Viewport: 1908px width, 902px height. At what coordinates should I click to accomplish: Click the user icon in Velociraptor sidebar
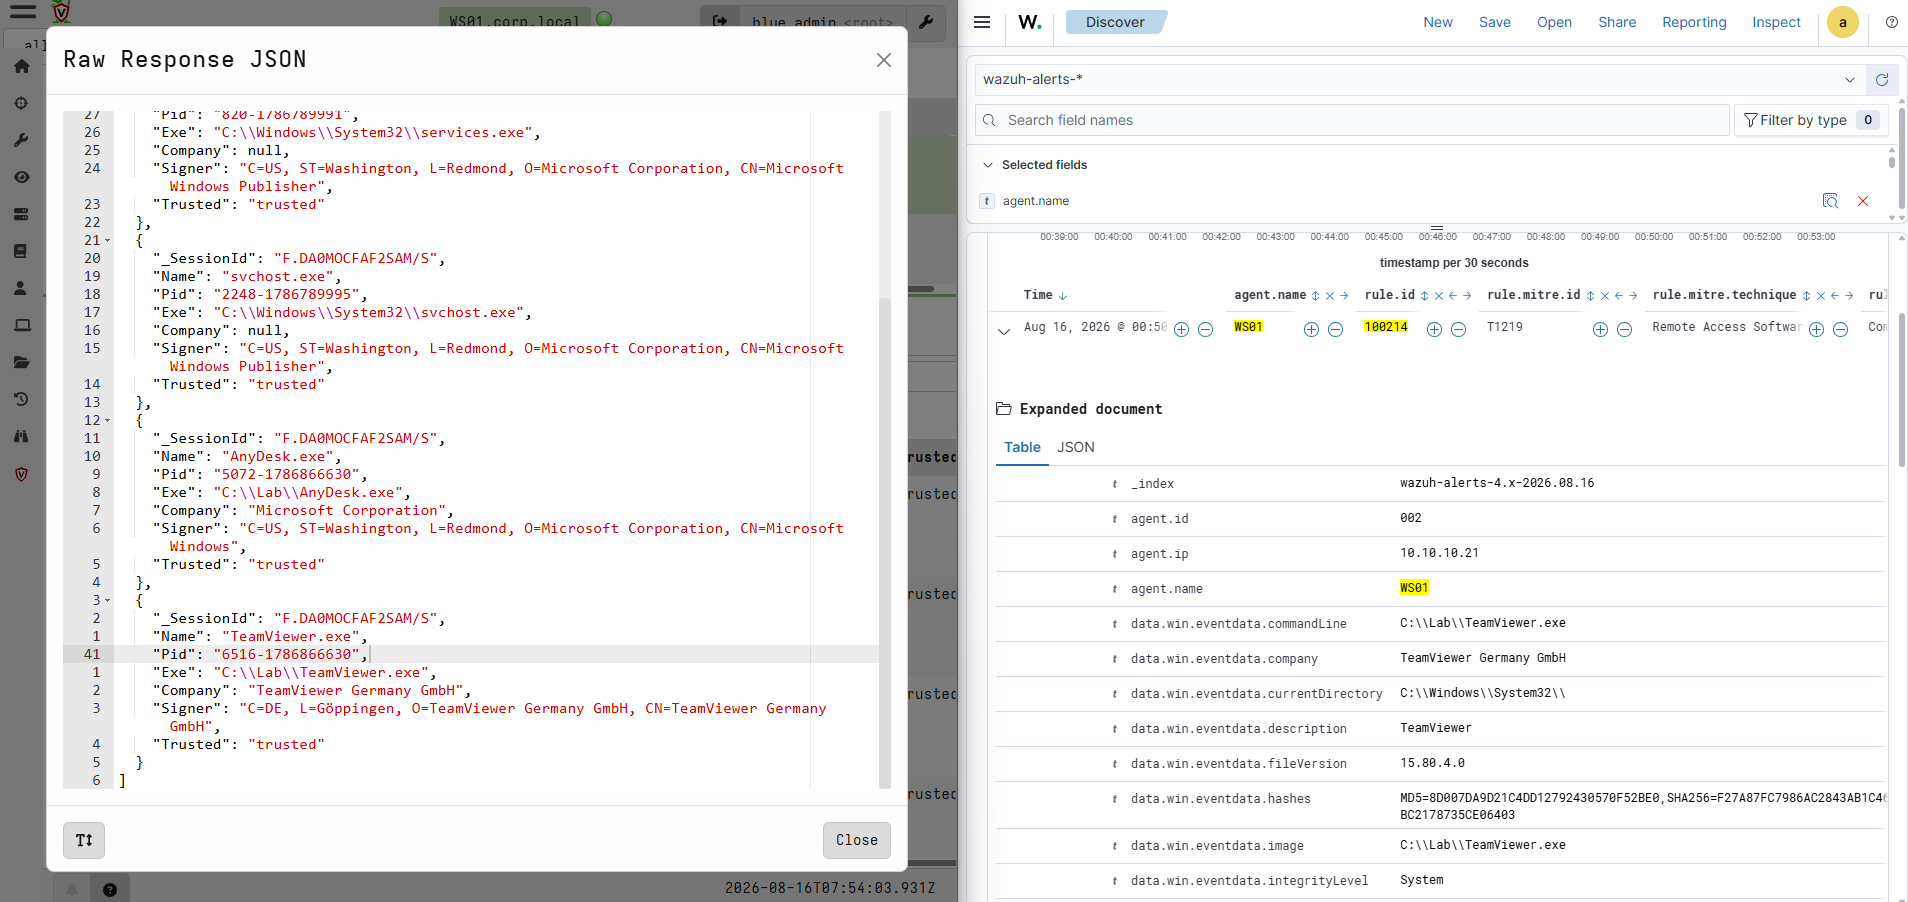tap(20, 288)
